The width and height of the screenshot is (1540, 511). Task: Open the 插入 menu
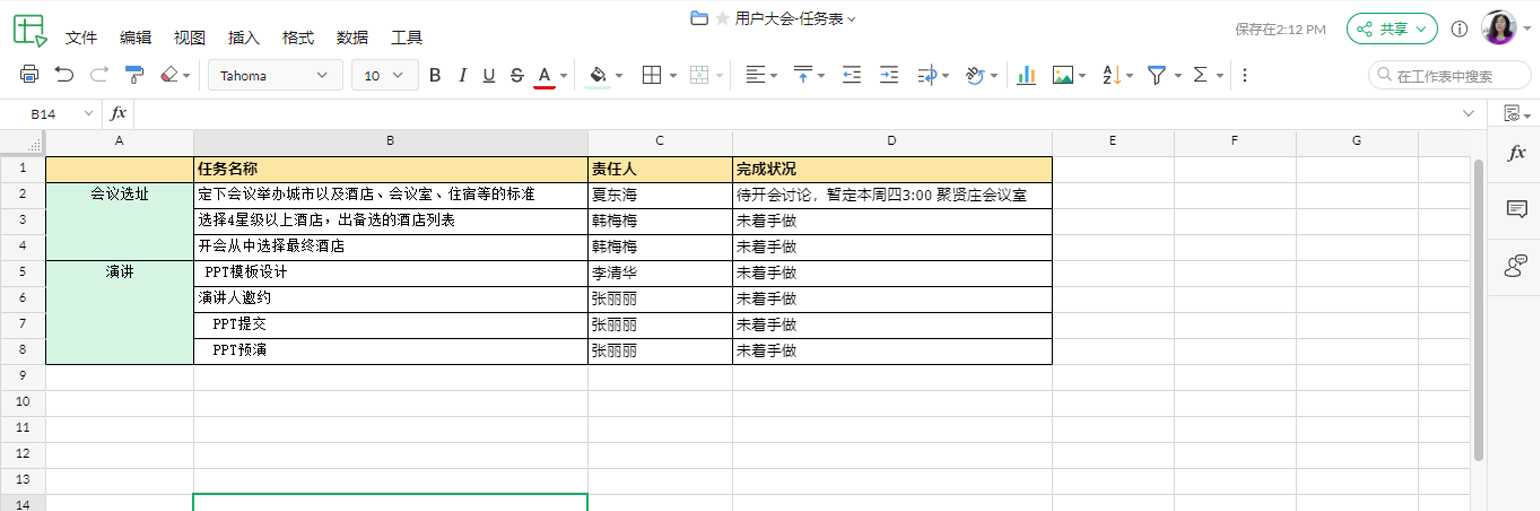[x=243, y=38]
